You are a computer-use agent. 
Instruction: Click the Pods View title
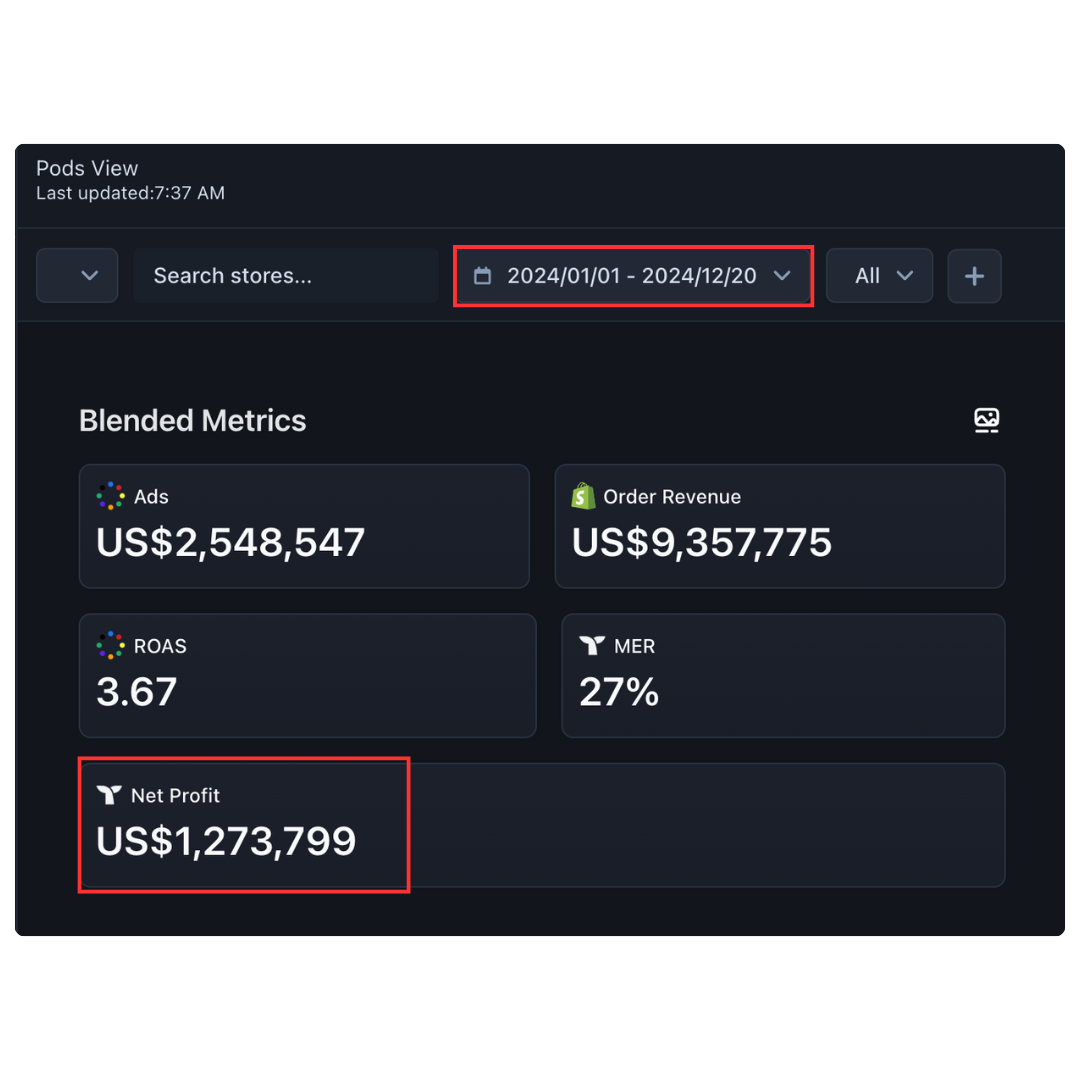[x=87, y=168]
